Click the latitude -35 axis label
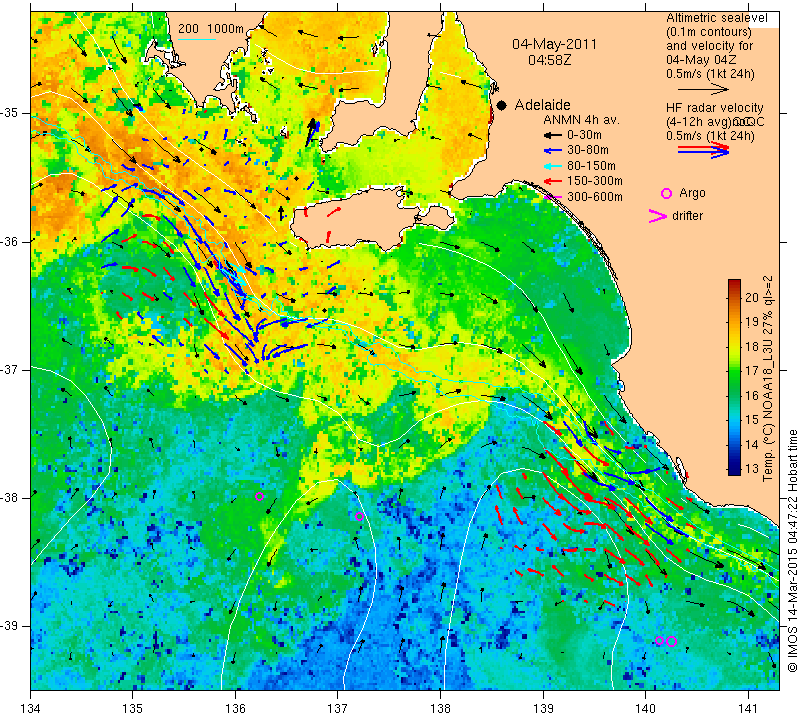This screenshot has height=720, width=800. click(x=9, y=113)
